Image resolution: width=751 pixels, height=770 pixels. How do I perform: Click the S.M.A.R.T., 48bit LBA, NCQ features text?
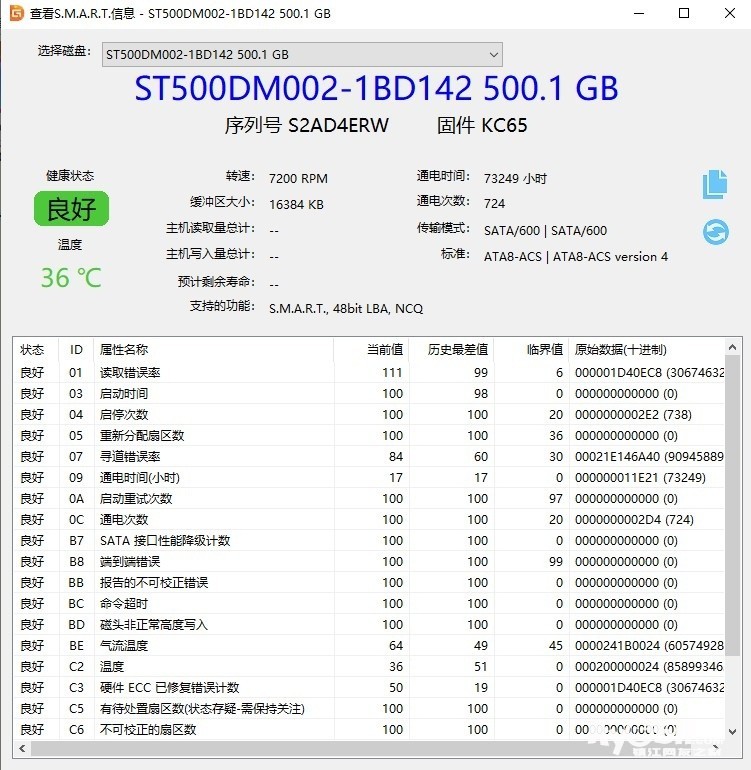pyautogui.click(x=346, y=308)
